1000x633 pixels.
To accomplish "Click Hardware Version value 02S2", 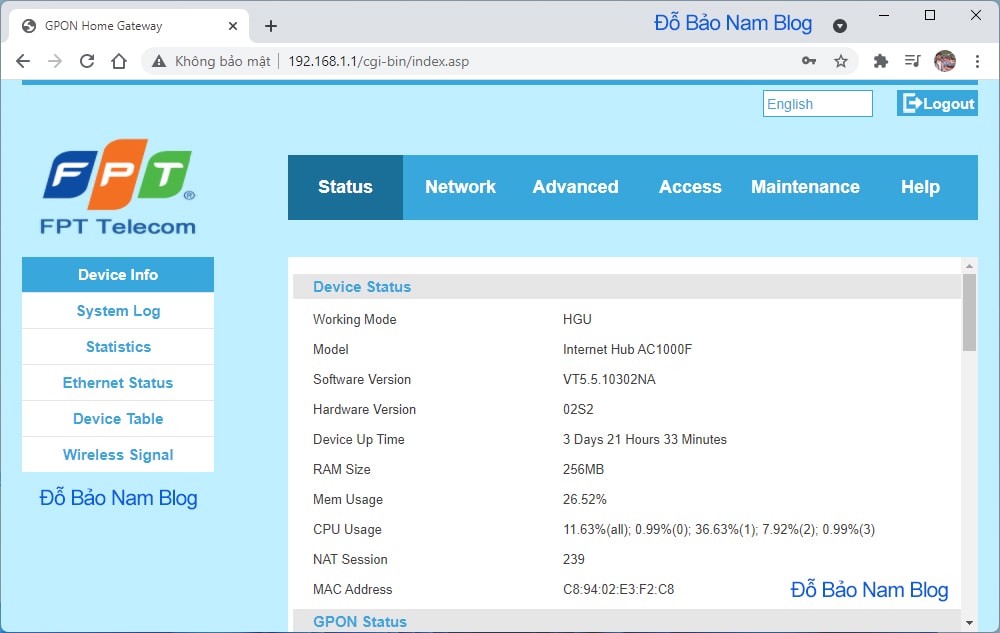I will point(578,409).
